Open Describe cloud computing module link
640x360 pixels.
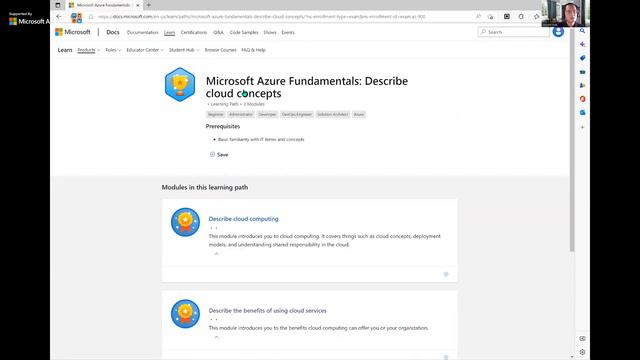tap(243, 219)
